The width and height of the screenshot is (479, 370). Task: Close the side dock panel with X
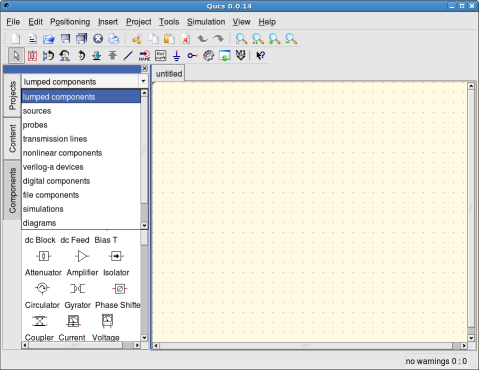[144, 68]
